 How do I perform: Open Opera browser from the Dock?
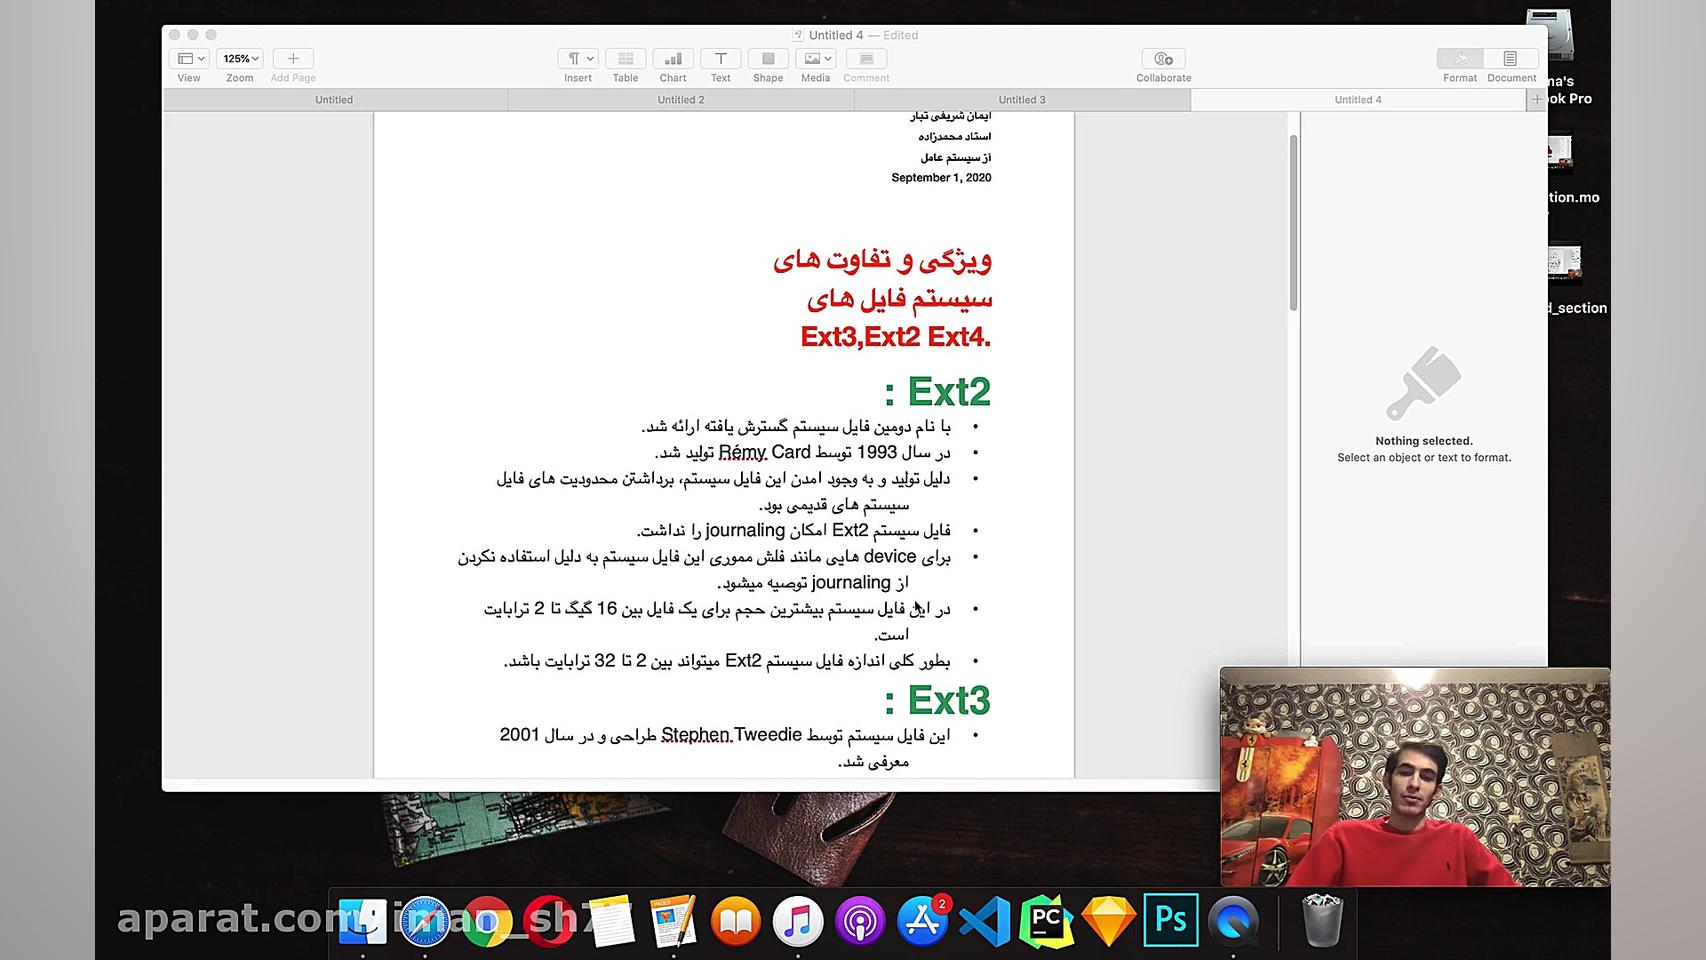point(549,921)
